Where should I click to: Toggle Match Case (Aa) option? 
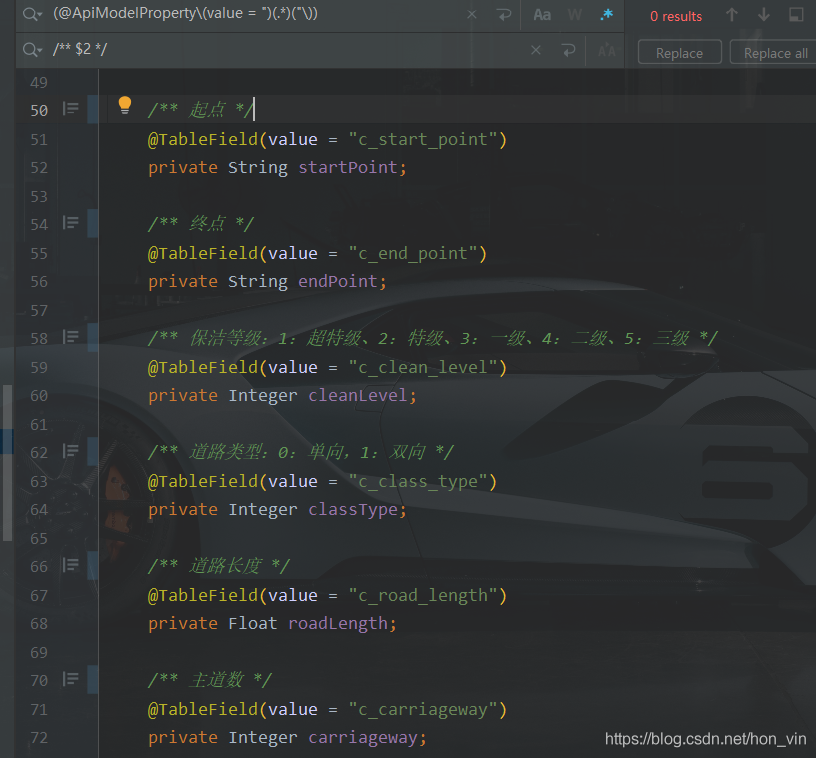tap(542, 15)
